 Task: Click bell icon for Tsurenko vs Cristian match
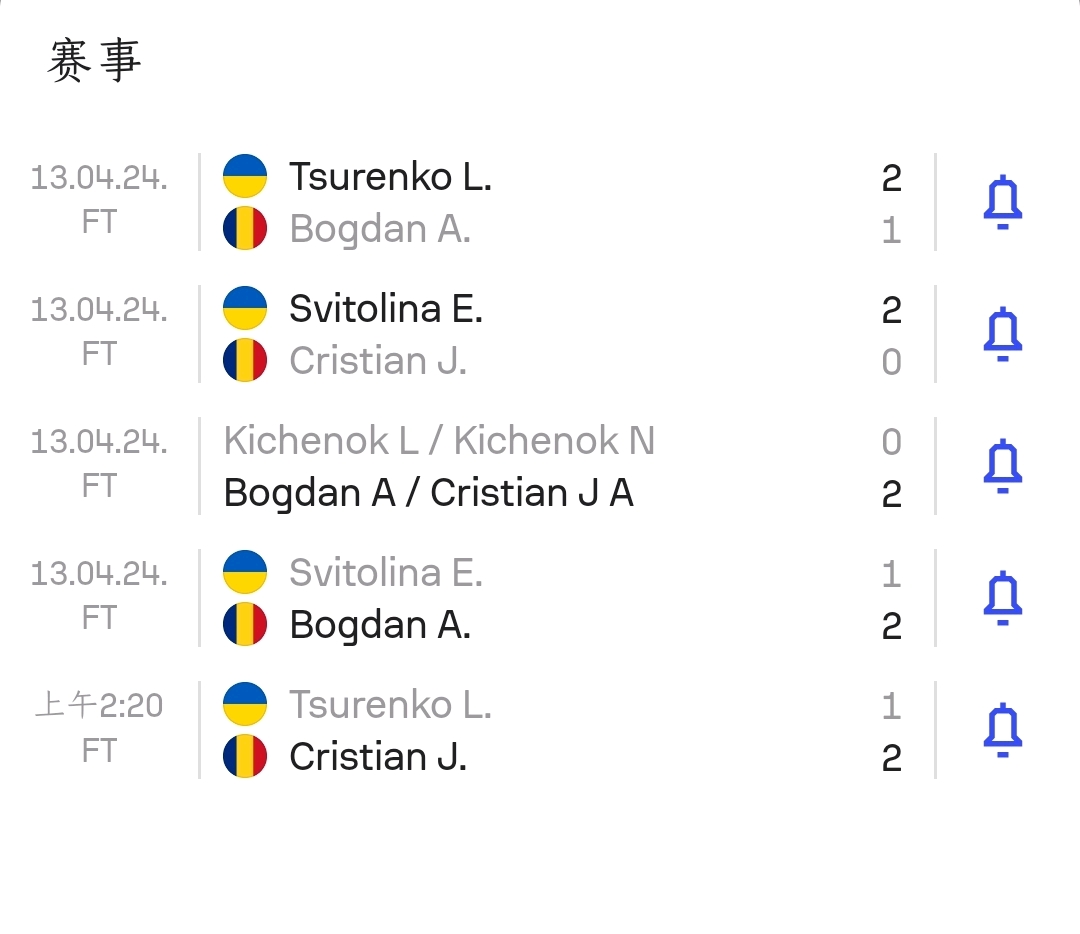pos(1002,730)
